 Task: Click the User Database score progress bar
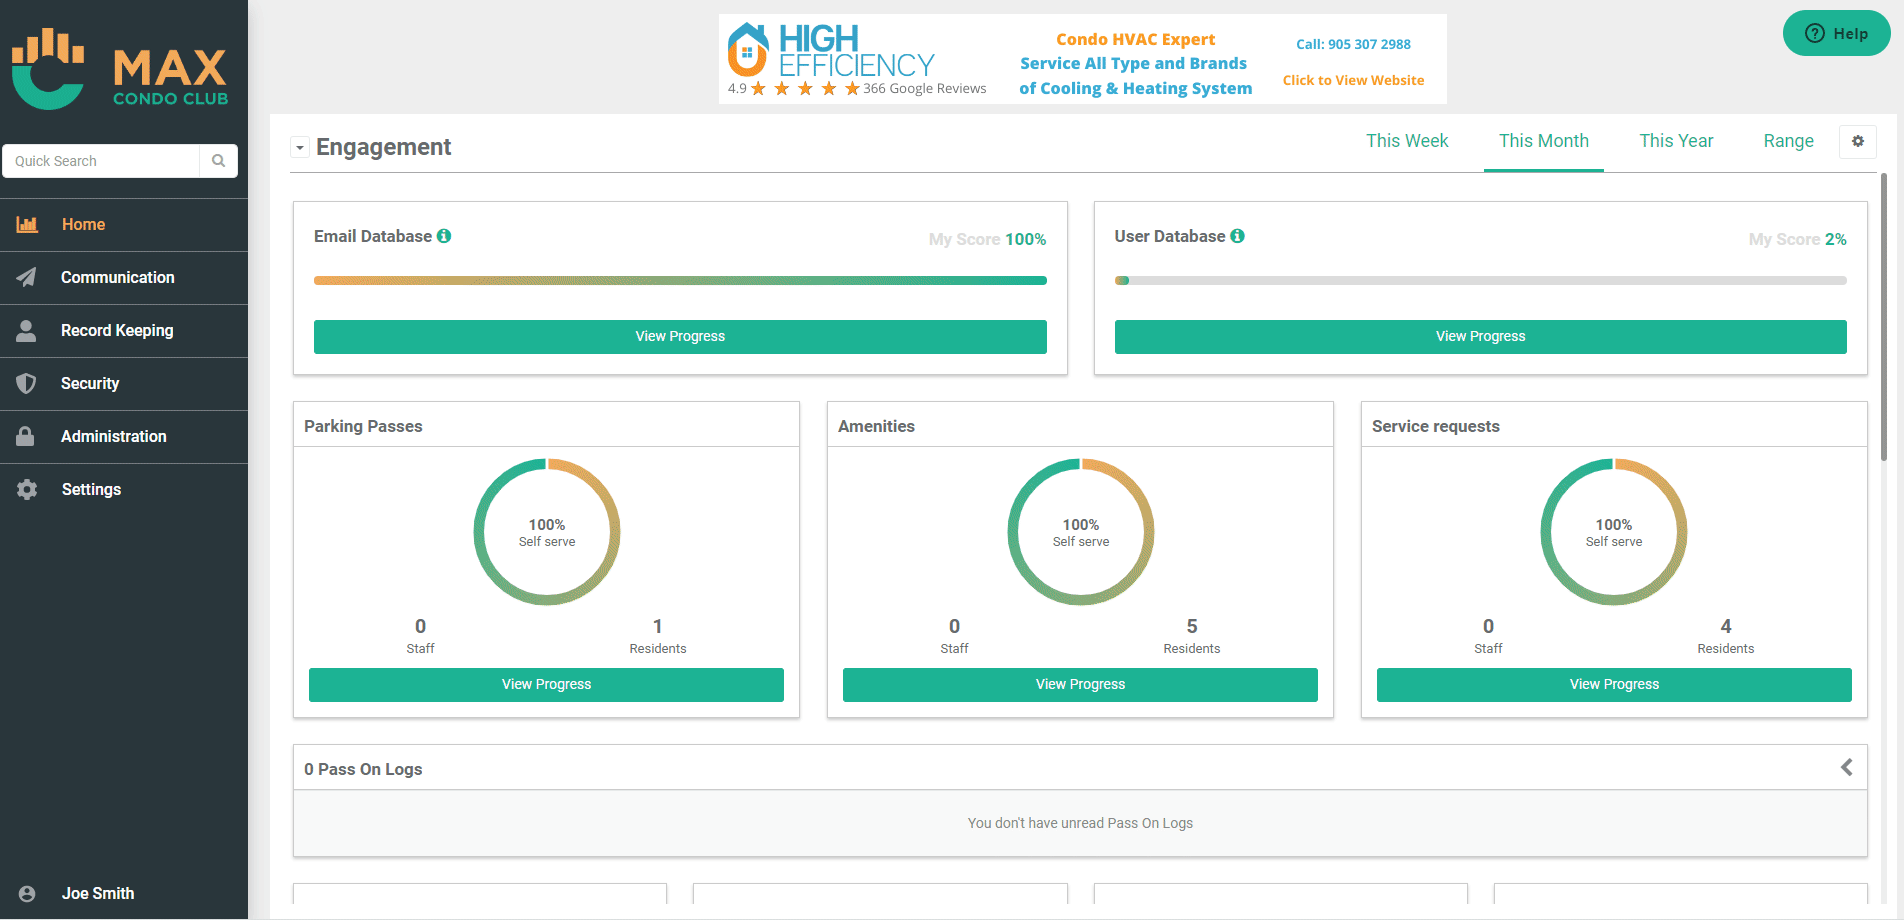point(1480,281)
